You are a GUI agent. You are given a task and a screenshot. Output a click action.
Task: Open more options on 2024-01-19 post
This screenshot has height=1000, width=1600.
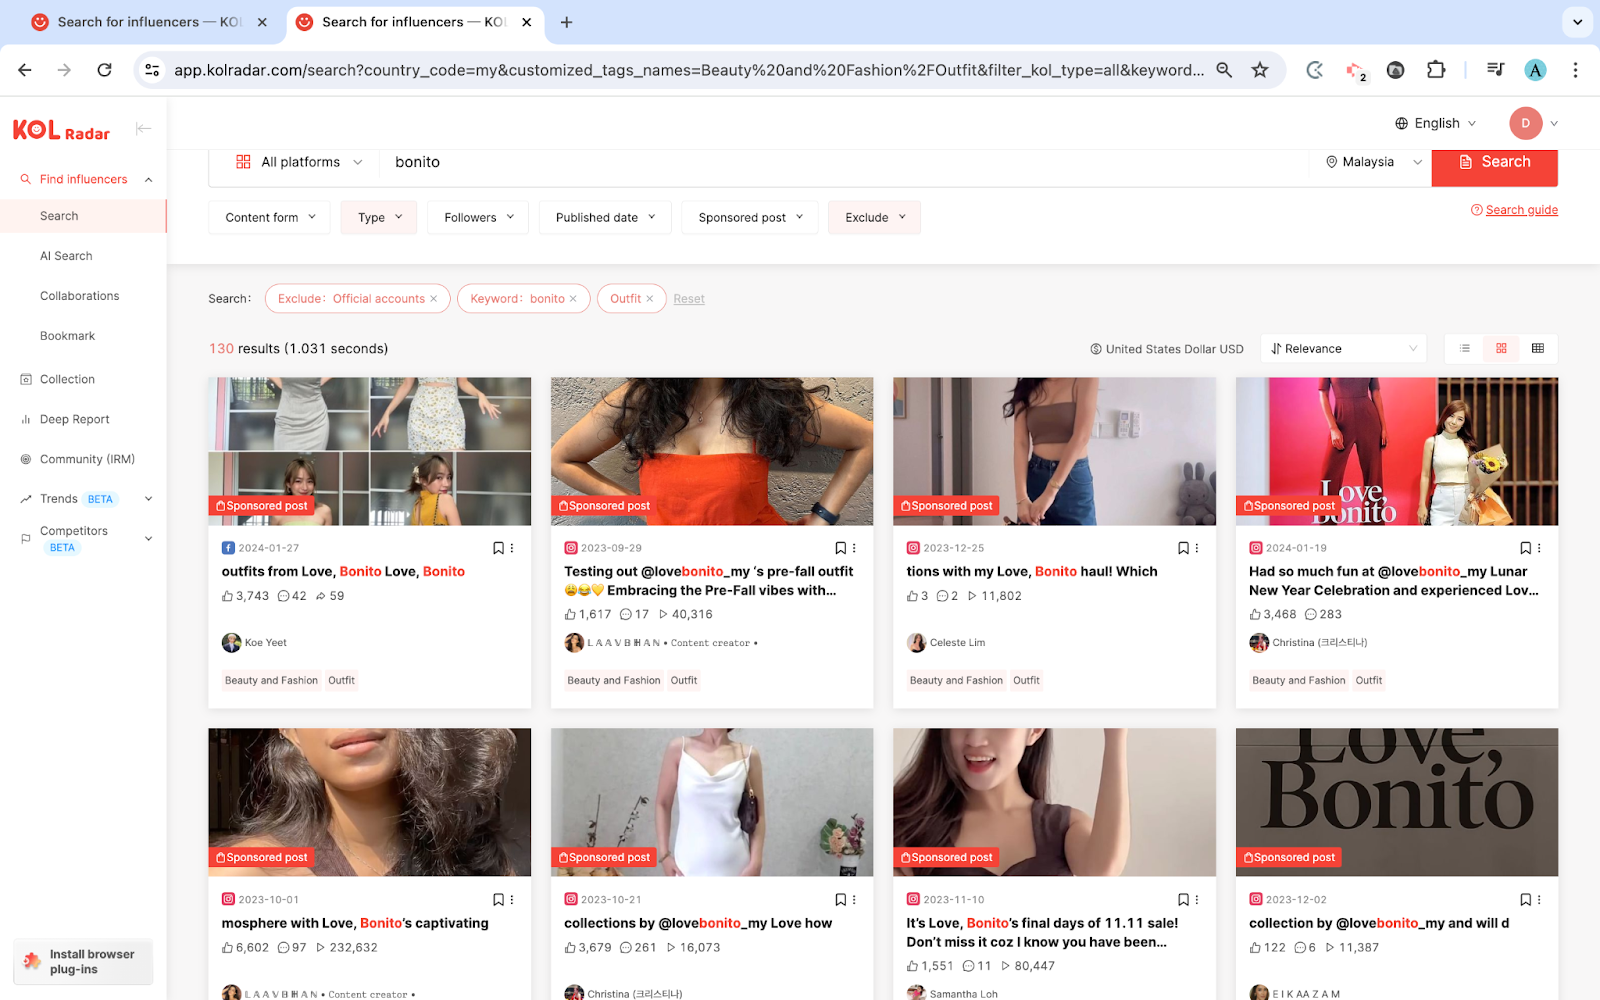[x=1539, y=548]
